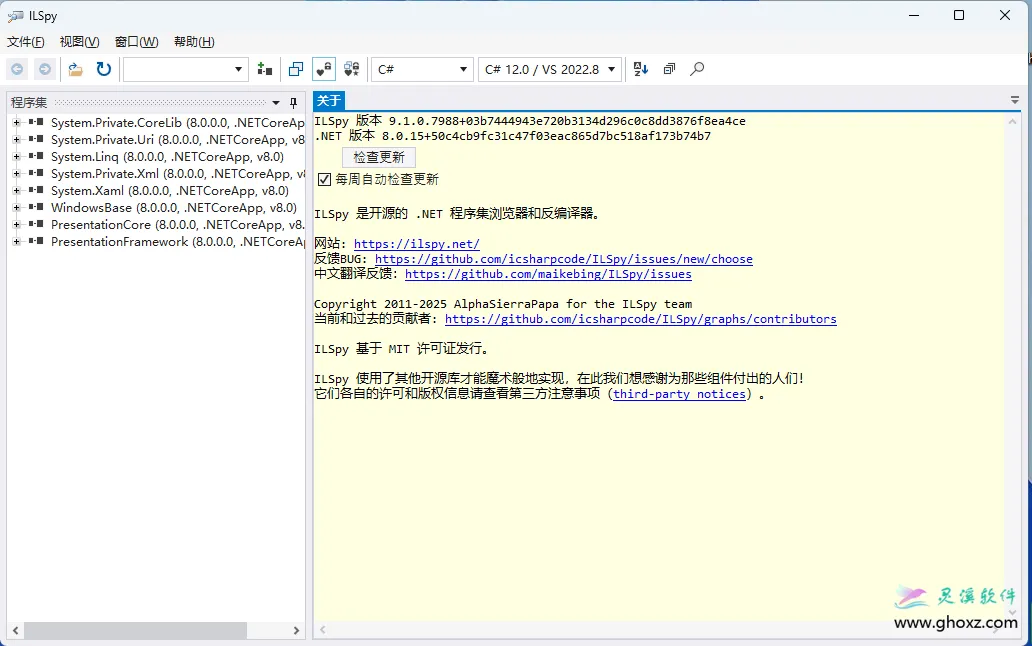Screen dimensions: 1032x646
Task: Open the https://ilspy.net/ link
Action: click(417, 244)
